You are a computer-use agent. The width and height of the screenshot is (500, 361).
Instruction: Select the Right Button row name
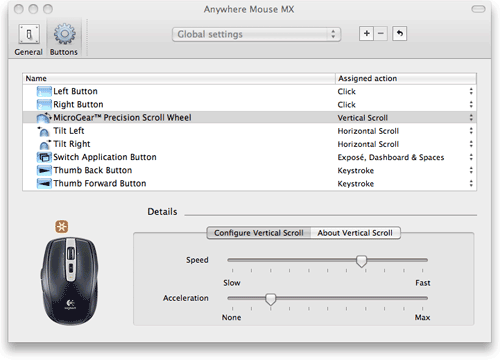(x=78, y=104)
